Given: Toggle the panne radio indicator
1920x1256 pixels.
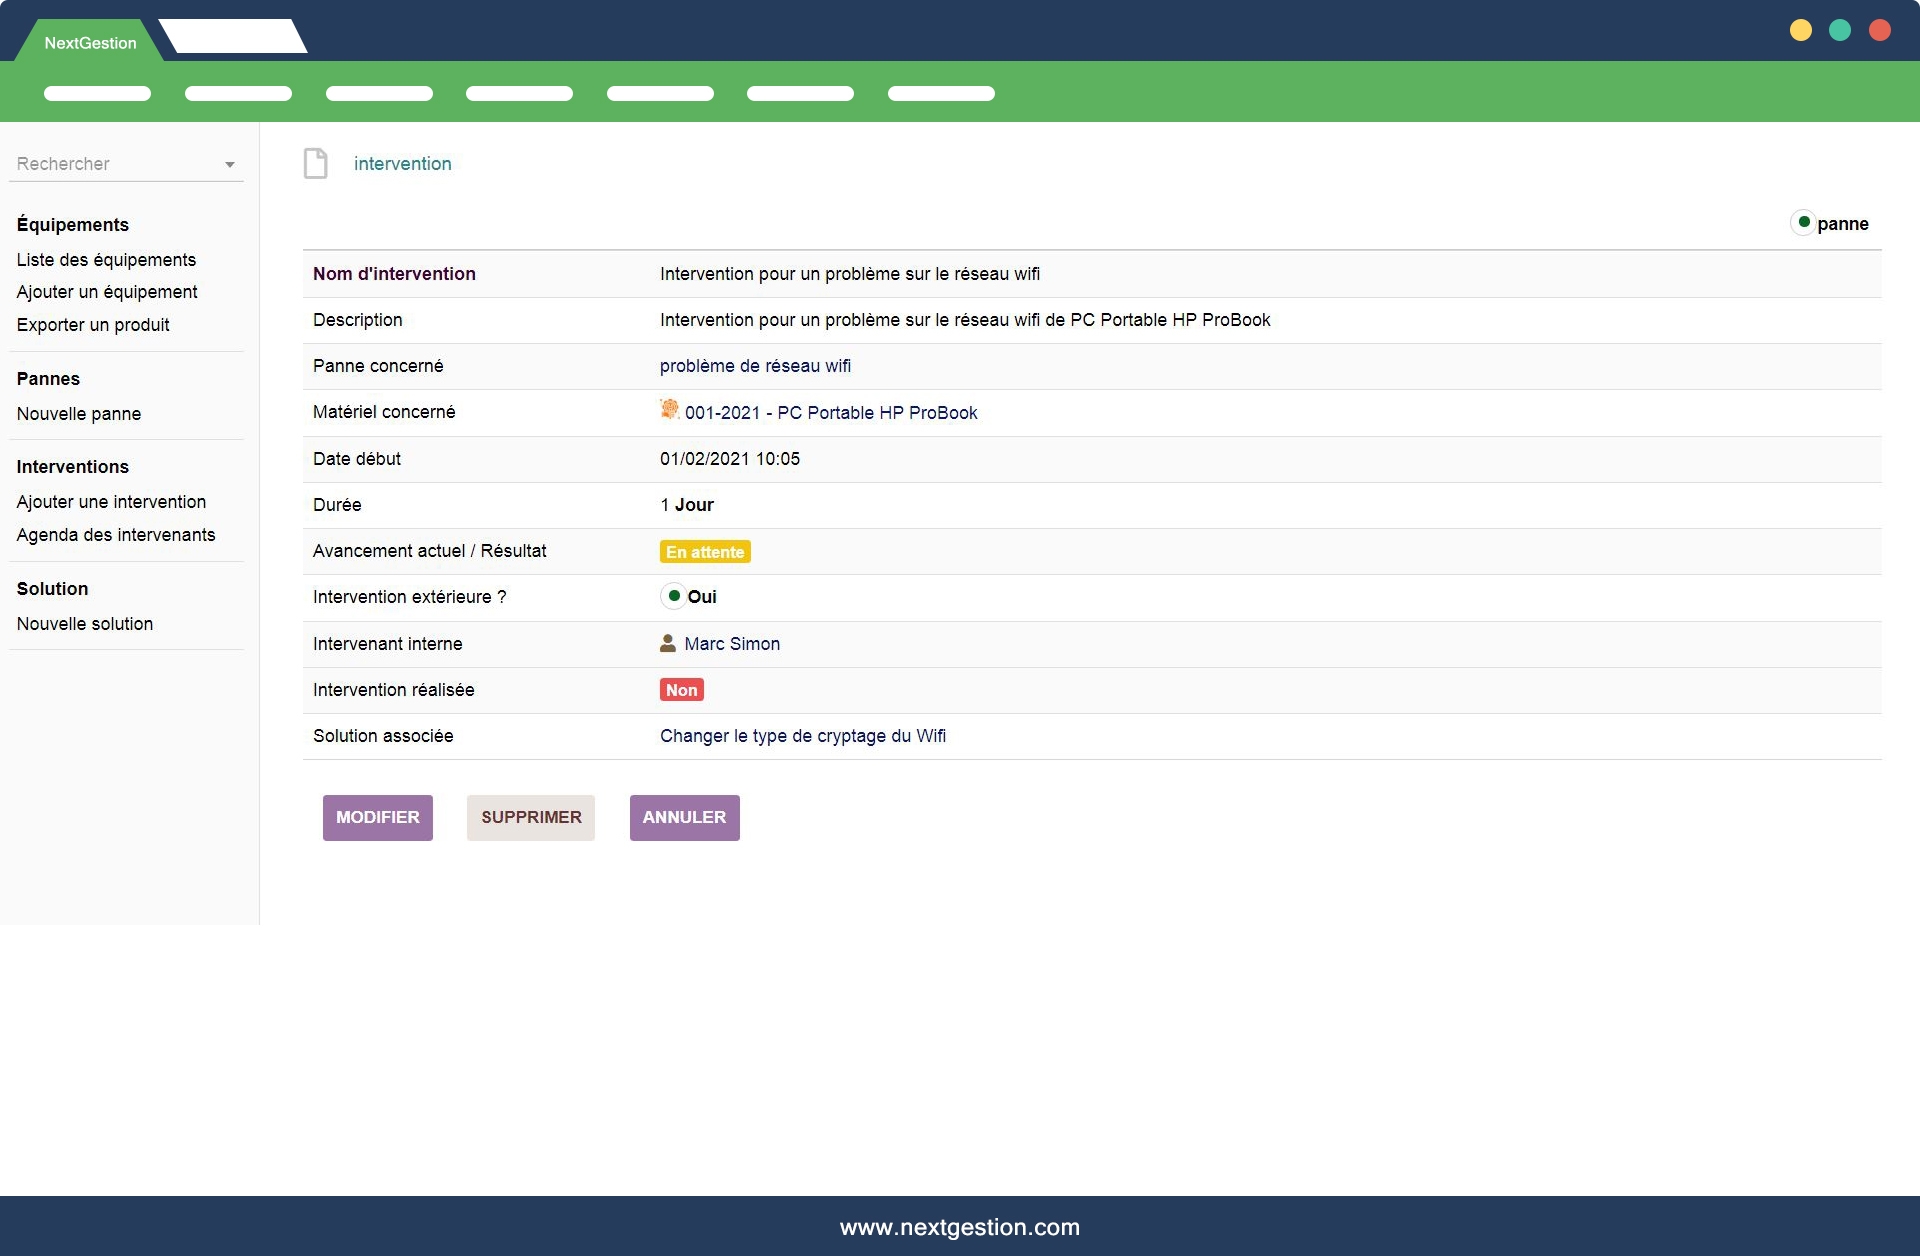Looking at the screenshot, I should [x=1803, y=222].
